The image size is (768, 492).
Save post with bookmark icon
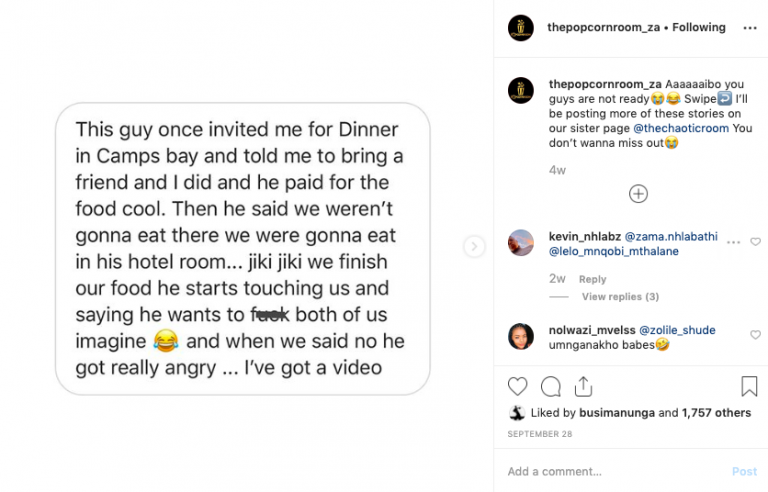pos(749,387)
